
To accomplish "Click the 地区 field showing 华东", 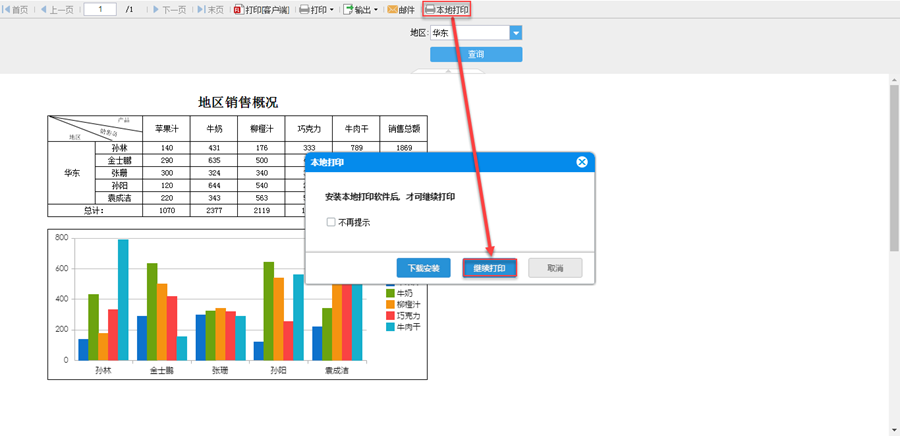I will (470, 33).
